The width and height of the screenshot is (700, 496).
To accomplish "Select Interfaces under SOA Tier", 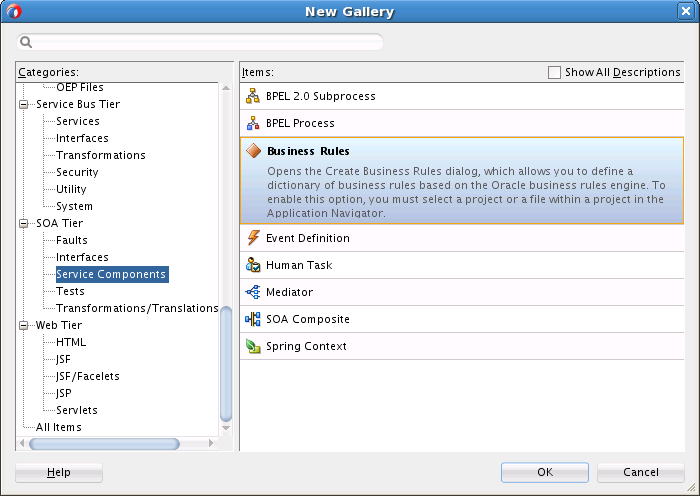I will pyautogui.click(x=82, y=257).
